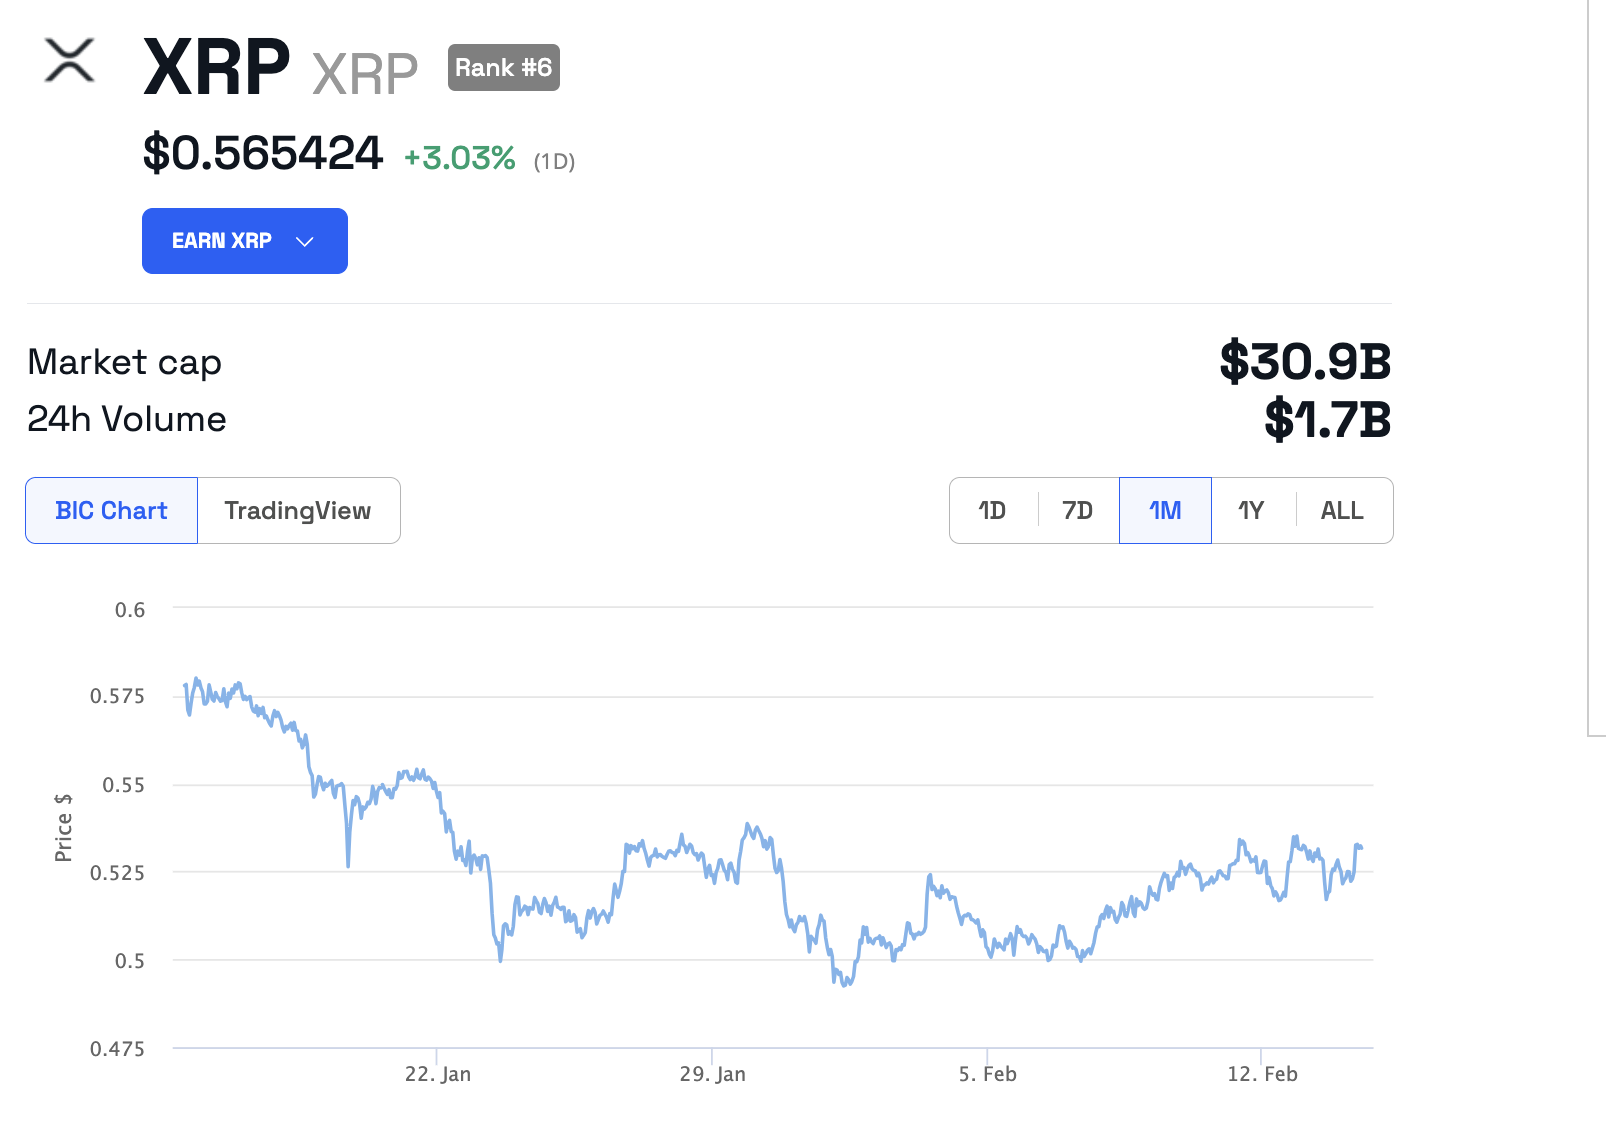Viewport: 1606px width, 1136px height.
Task: Switch to the BIC Chart tab
Action: pyautogui.click(x=111, y=511)
